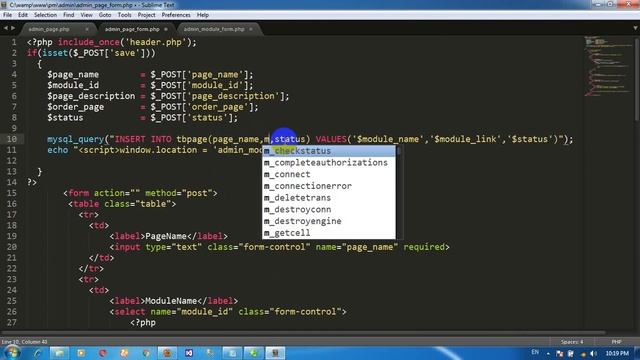Open the Help menu
This screenshot has height=360, width=640.
(203, 15)
